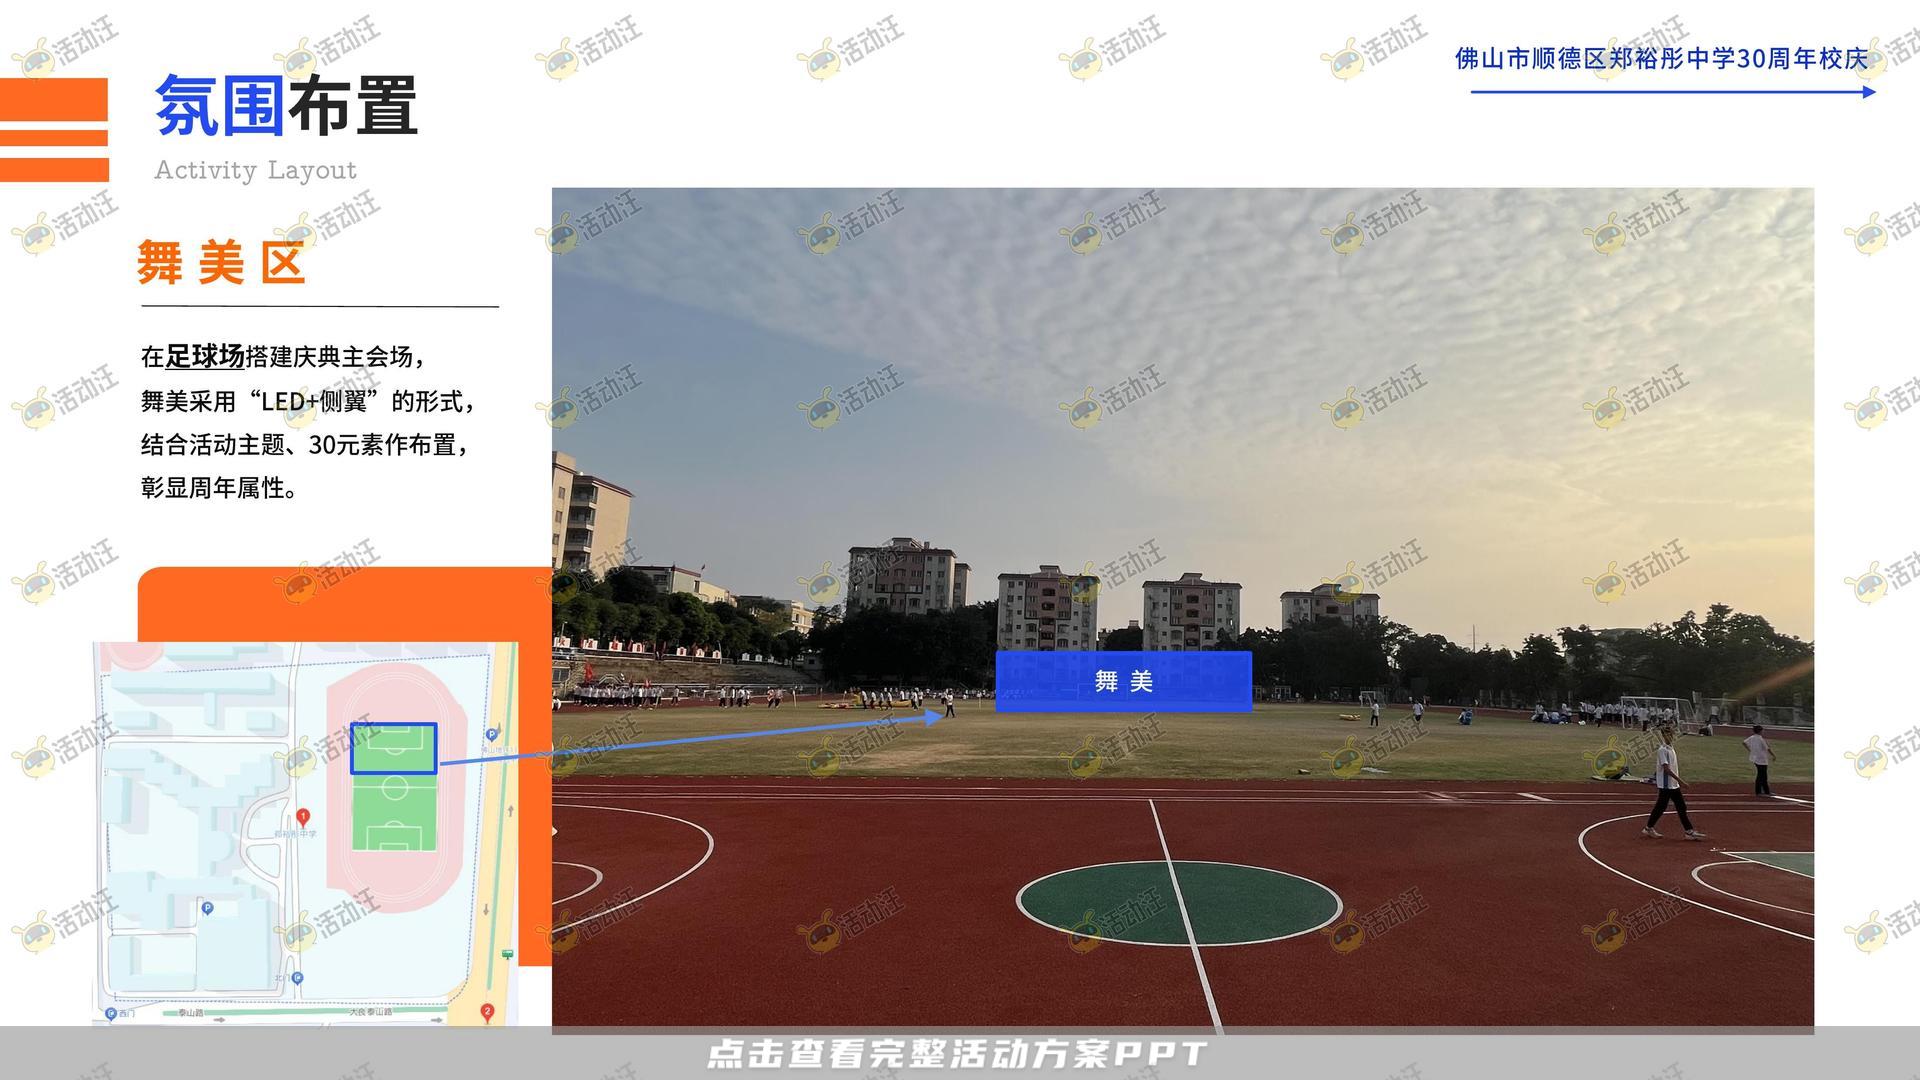Click red map marker number 1

pos(303,817)
